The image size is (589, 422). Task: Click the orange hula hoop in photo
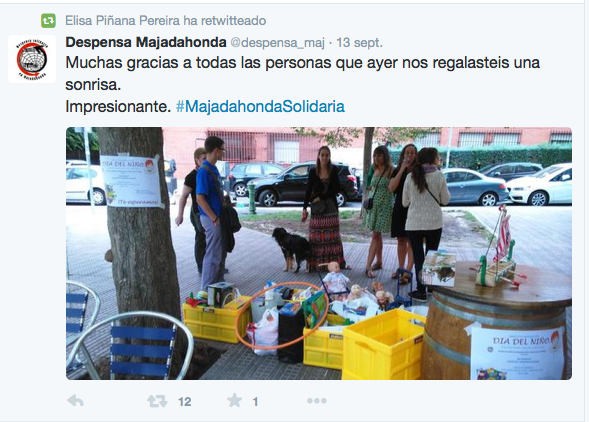(282, 316)
